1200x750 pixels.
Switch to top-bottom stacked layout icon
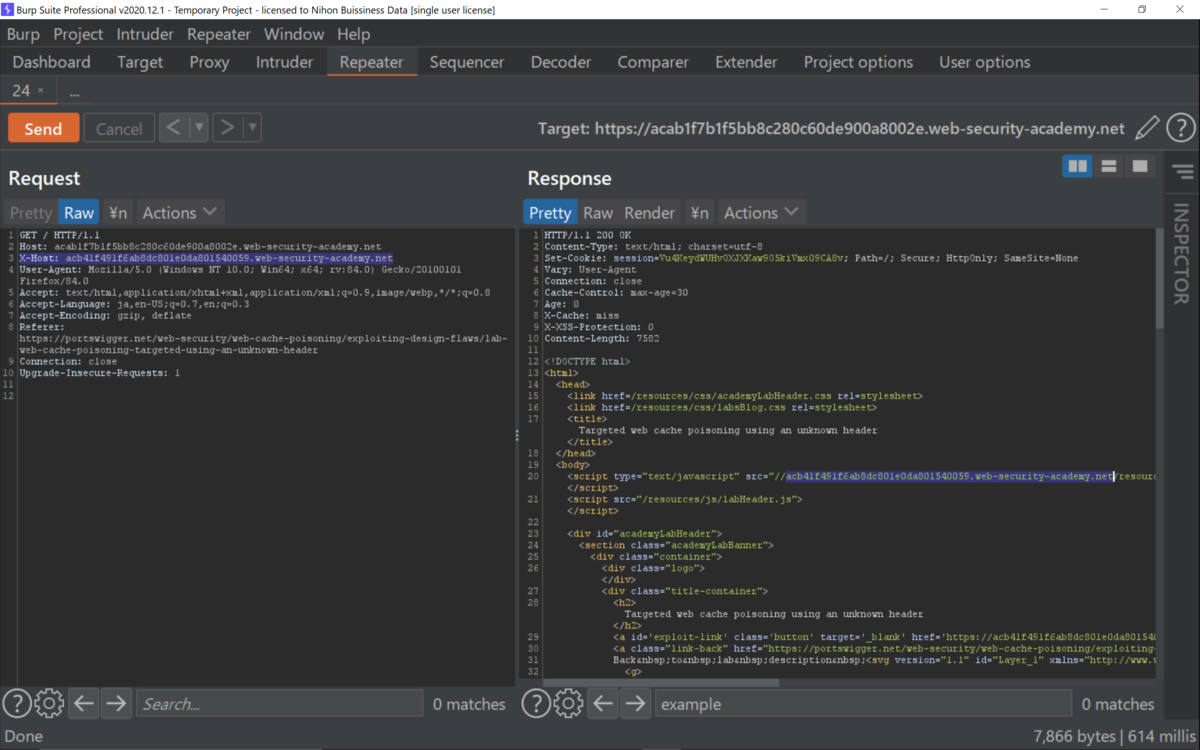click(1108, 166)
